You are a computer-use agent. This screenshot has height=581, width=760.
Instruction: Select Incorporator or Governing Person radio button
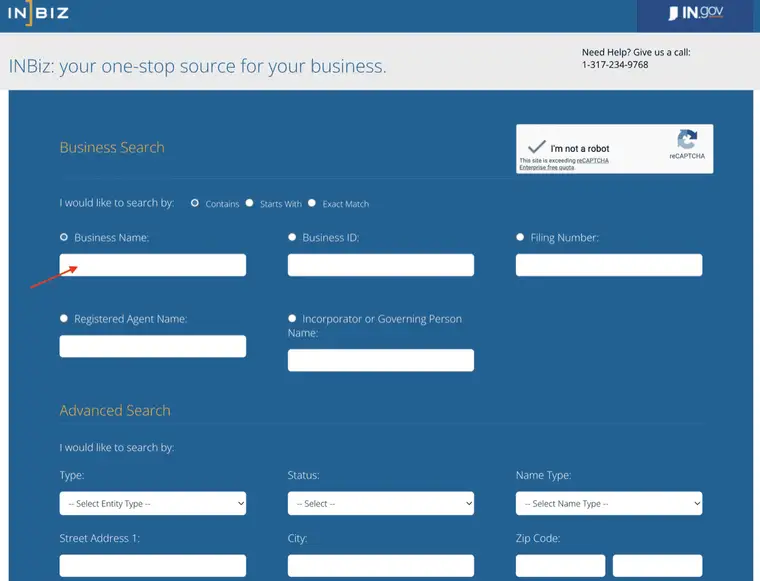[x=292, y=318]
